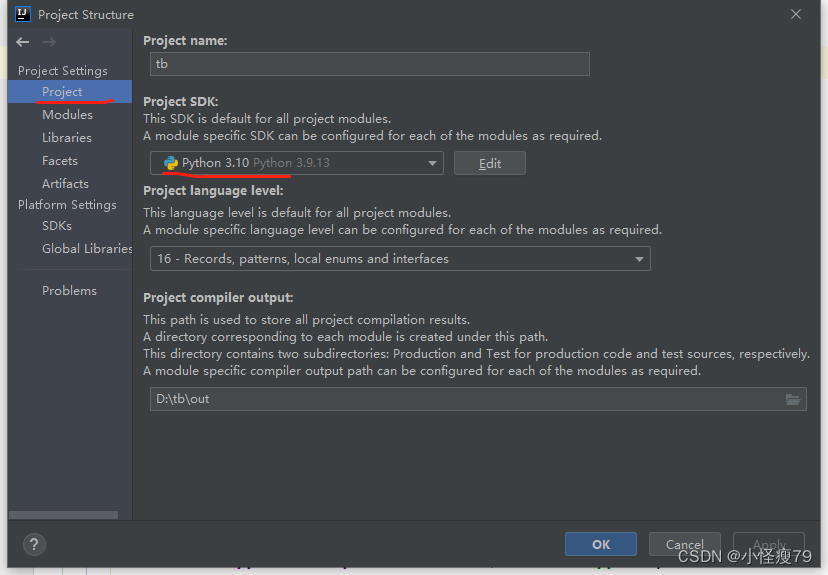828x575 pixels.
Task: Browse compiler output folder icon
Action: pos(793,399)
